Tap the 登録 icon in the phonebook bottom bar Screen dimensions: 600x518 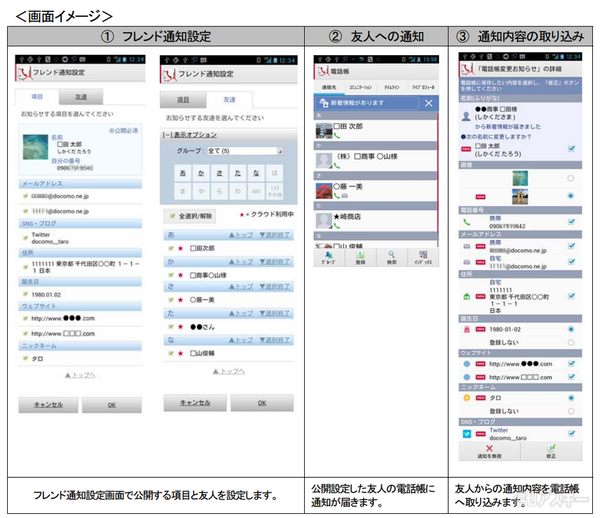360,257
